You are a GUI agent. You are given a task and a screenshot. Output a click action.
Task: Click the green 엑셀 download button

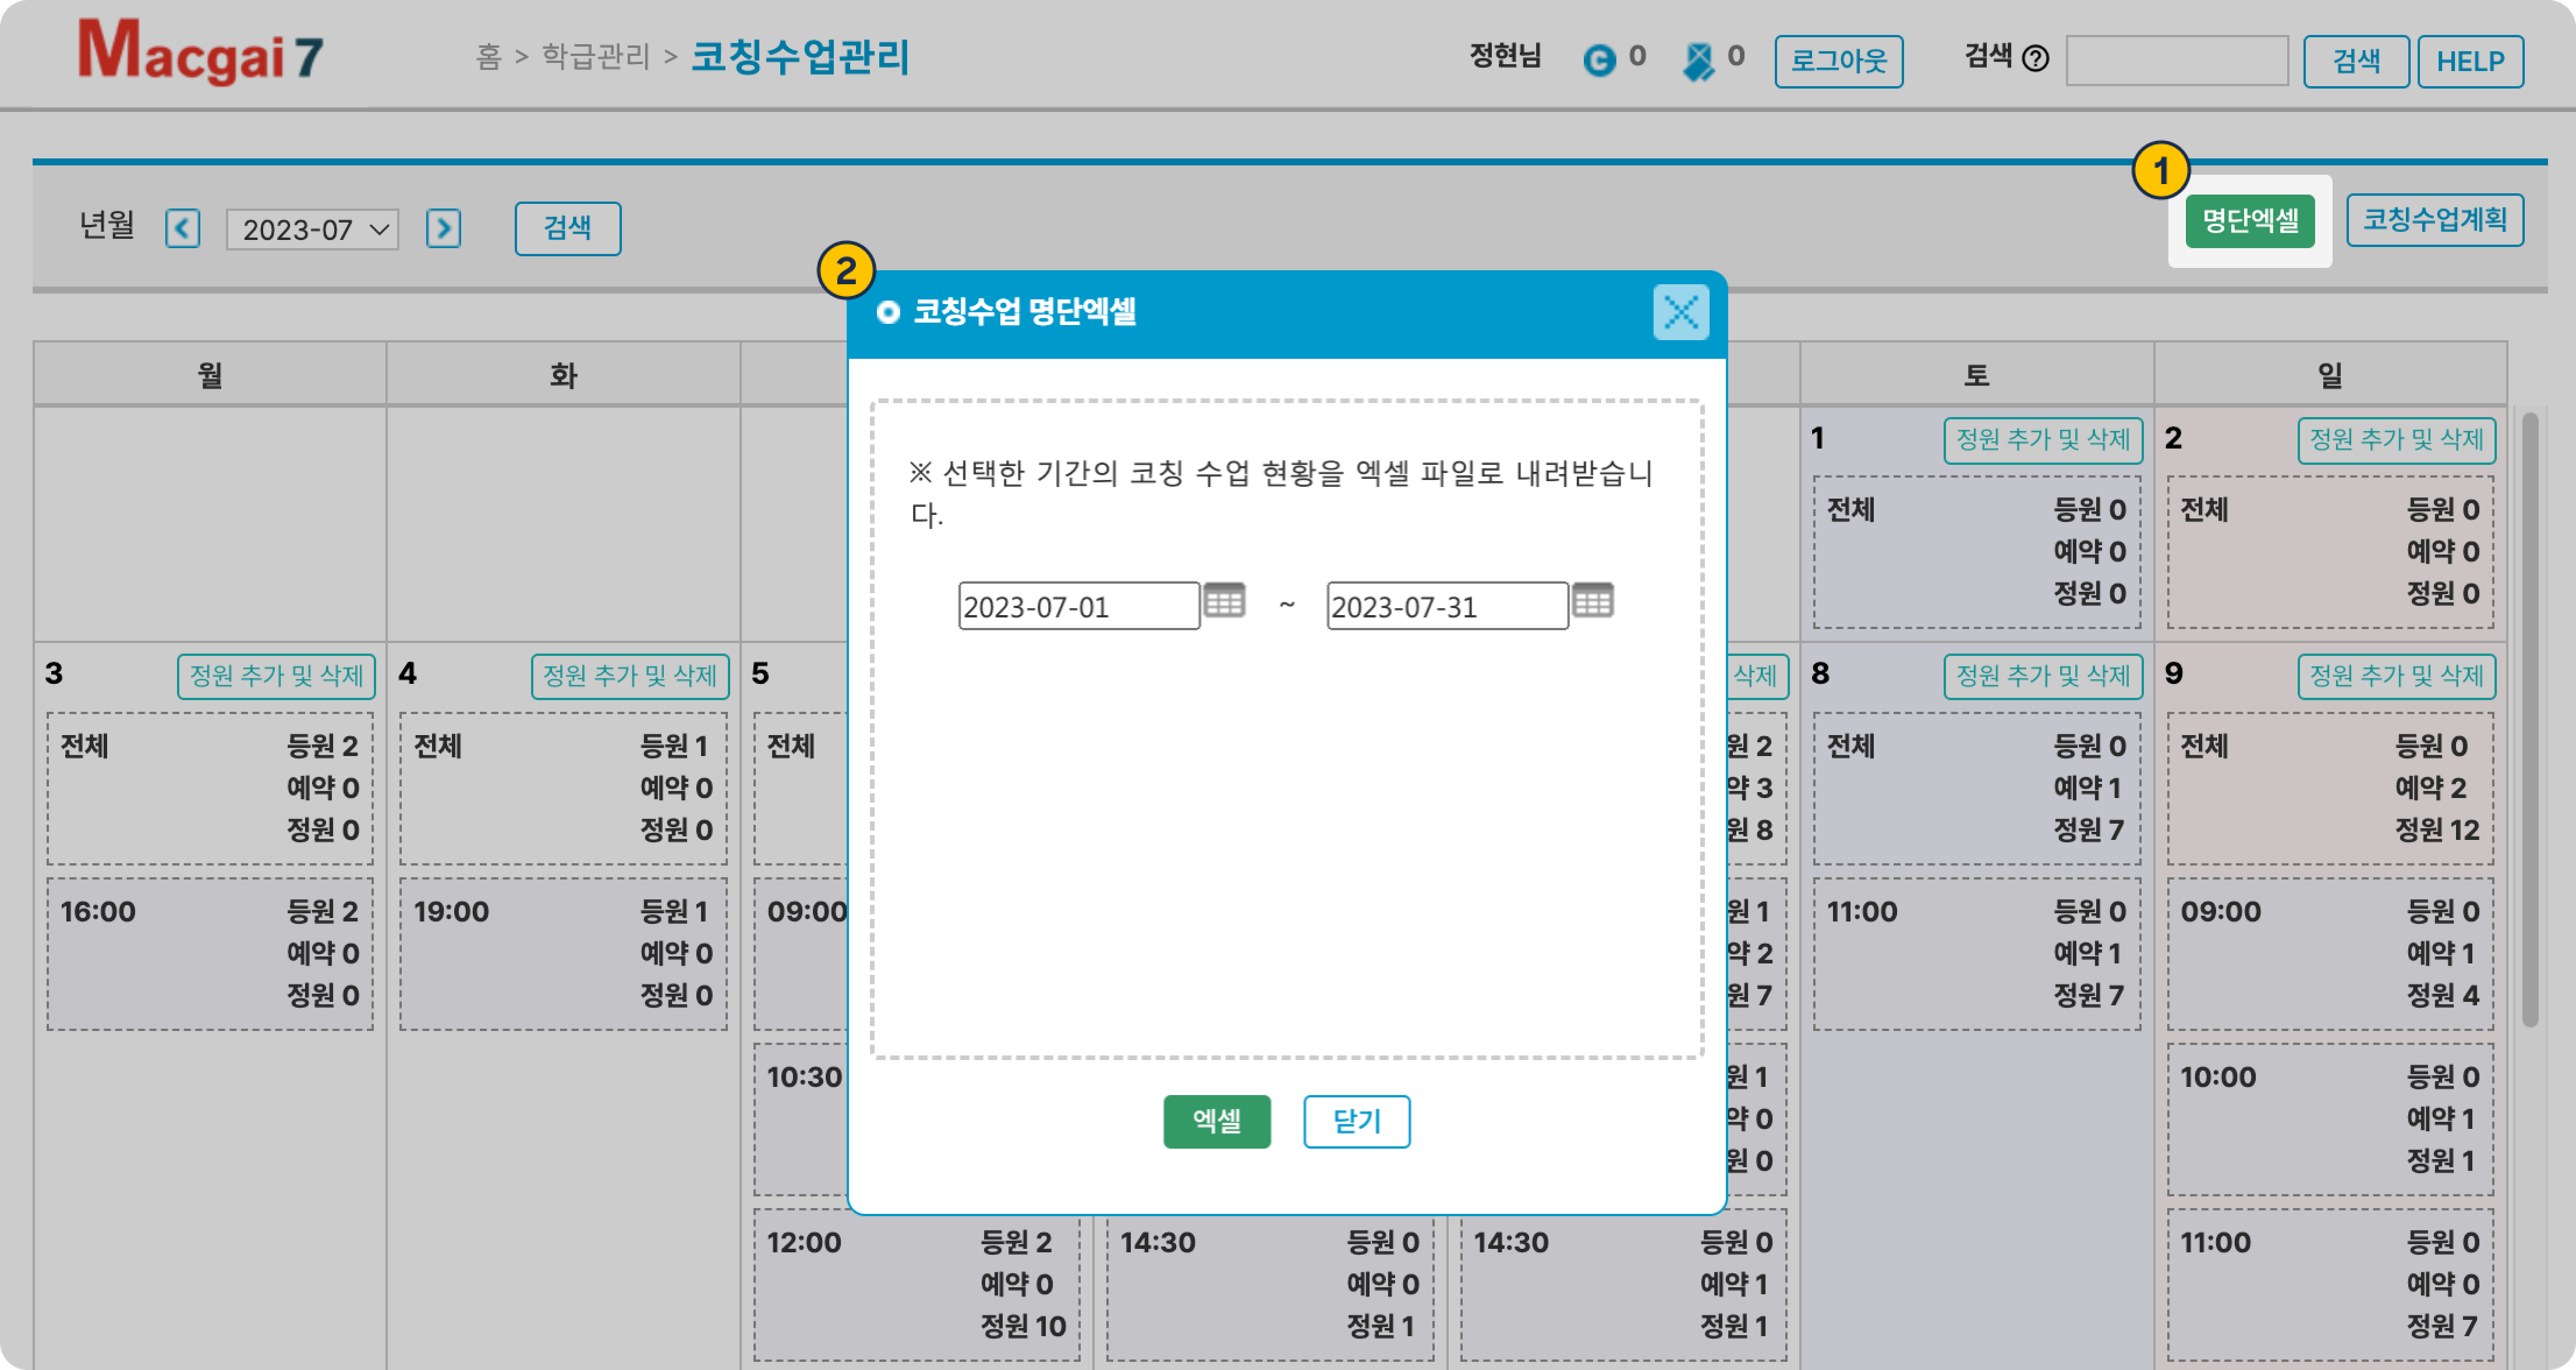pos(1216,1121)
